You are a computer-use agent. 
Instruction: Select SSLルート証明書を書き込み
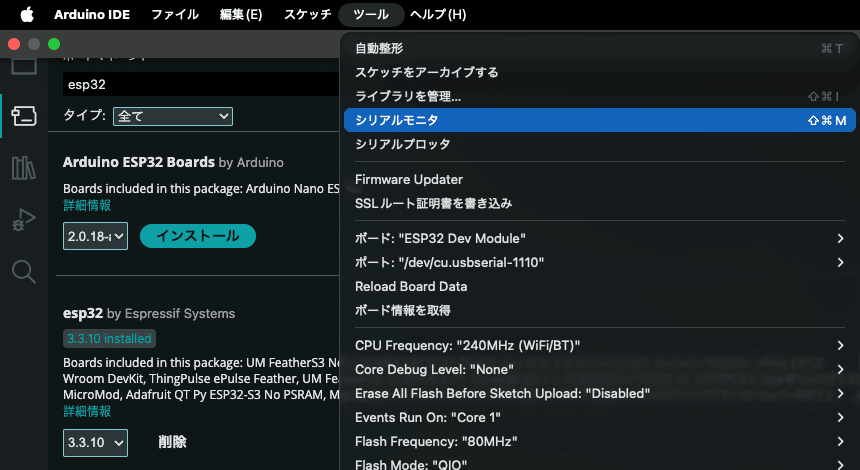599,203
